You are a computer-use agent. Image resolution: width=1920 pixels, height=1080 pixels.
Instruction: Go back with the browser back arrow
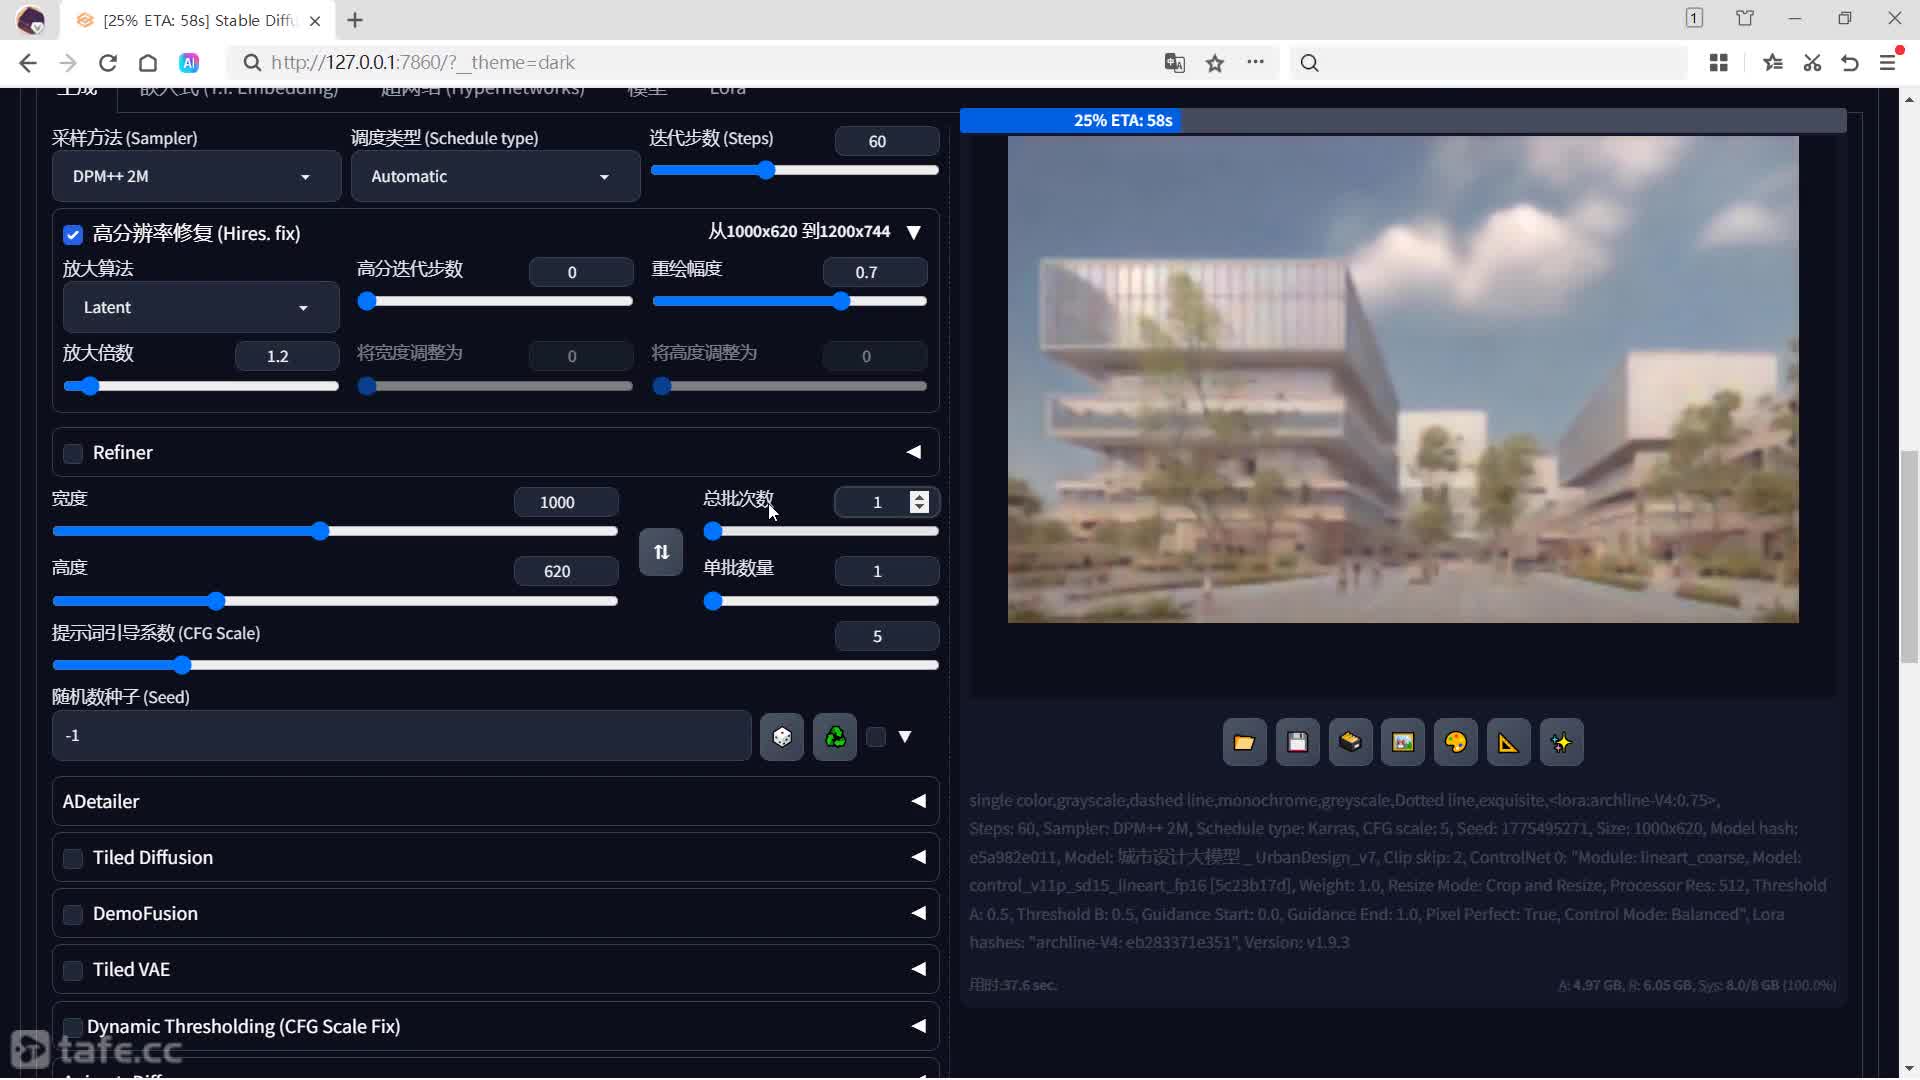(27, 63)
